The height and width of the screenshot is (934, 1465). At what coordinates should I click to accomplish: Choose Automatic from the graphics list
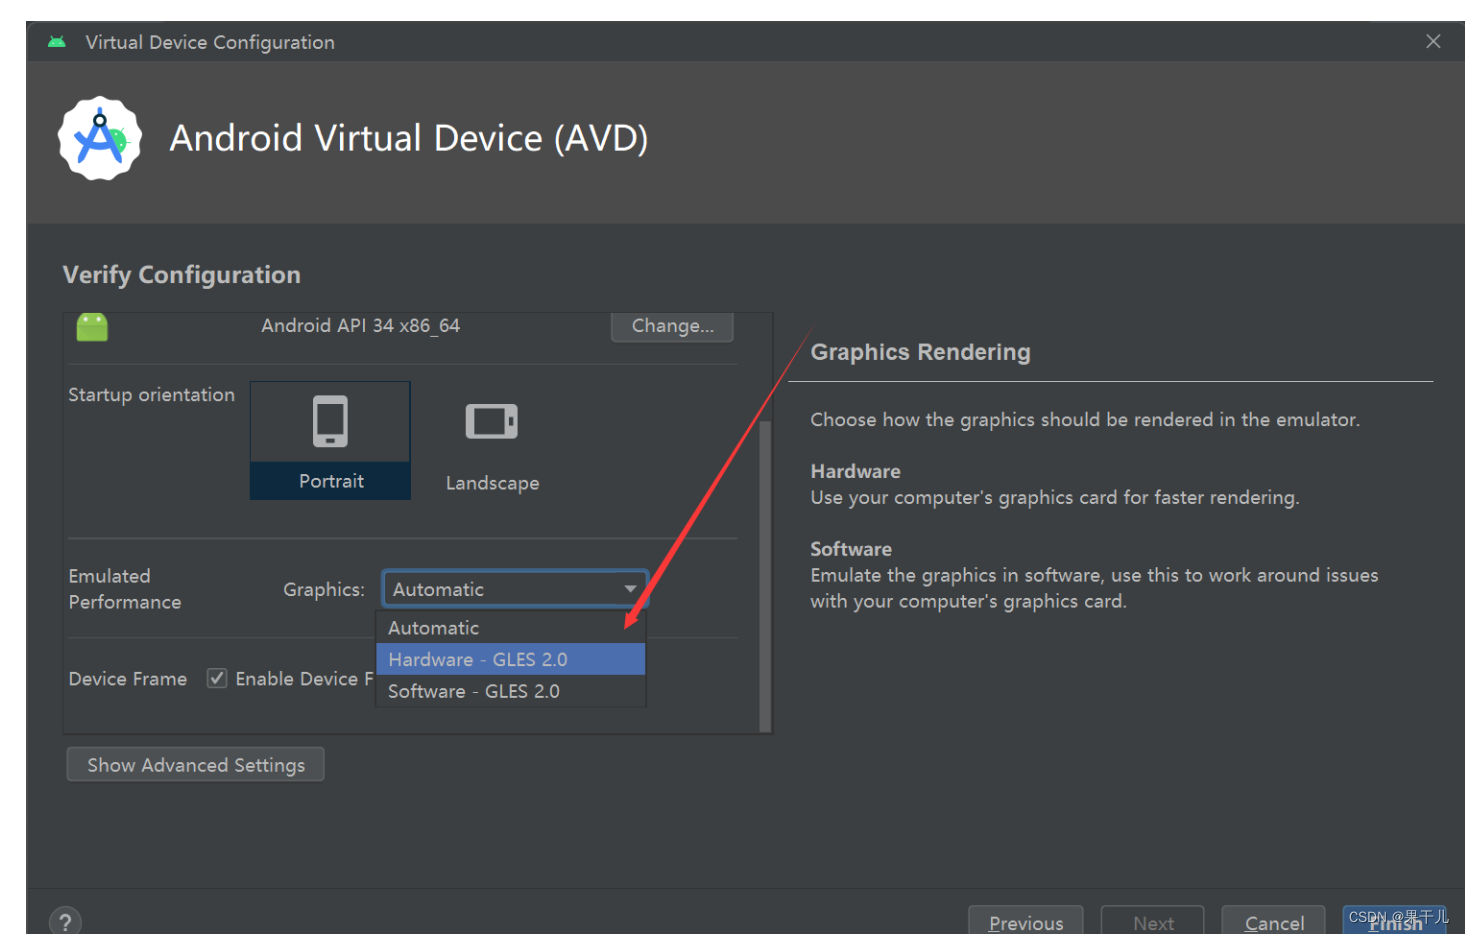[x=511, y=628]
